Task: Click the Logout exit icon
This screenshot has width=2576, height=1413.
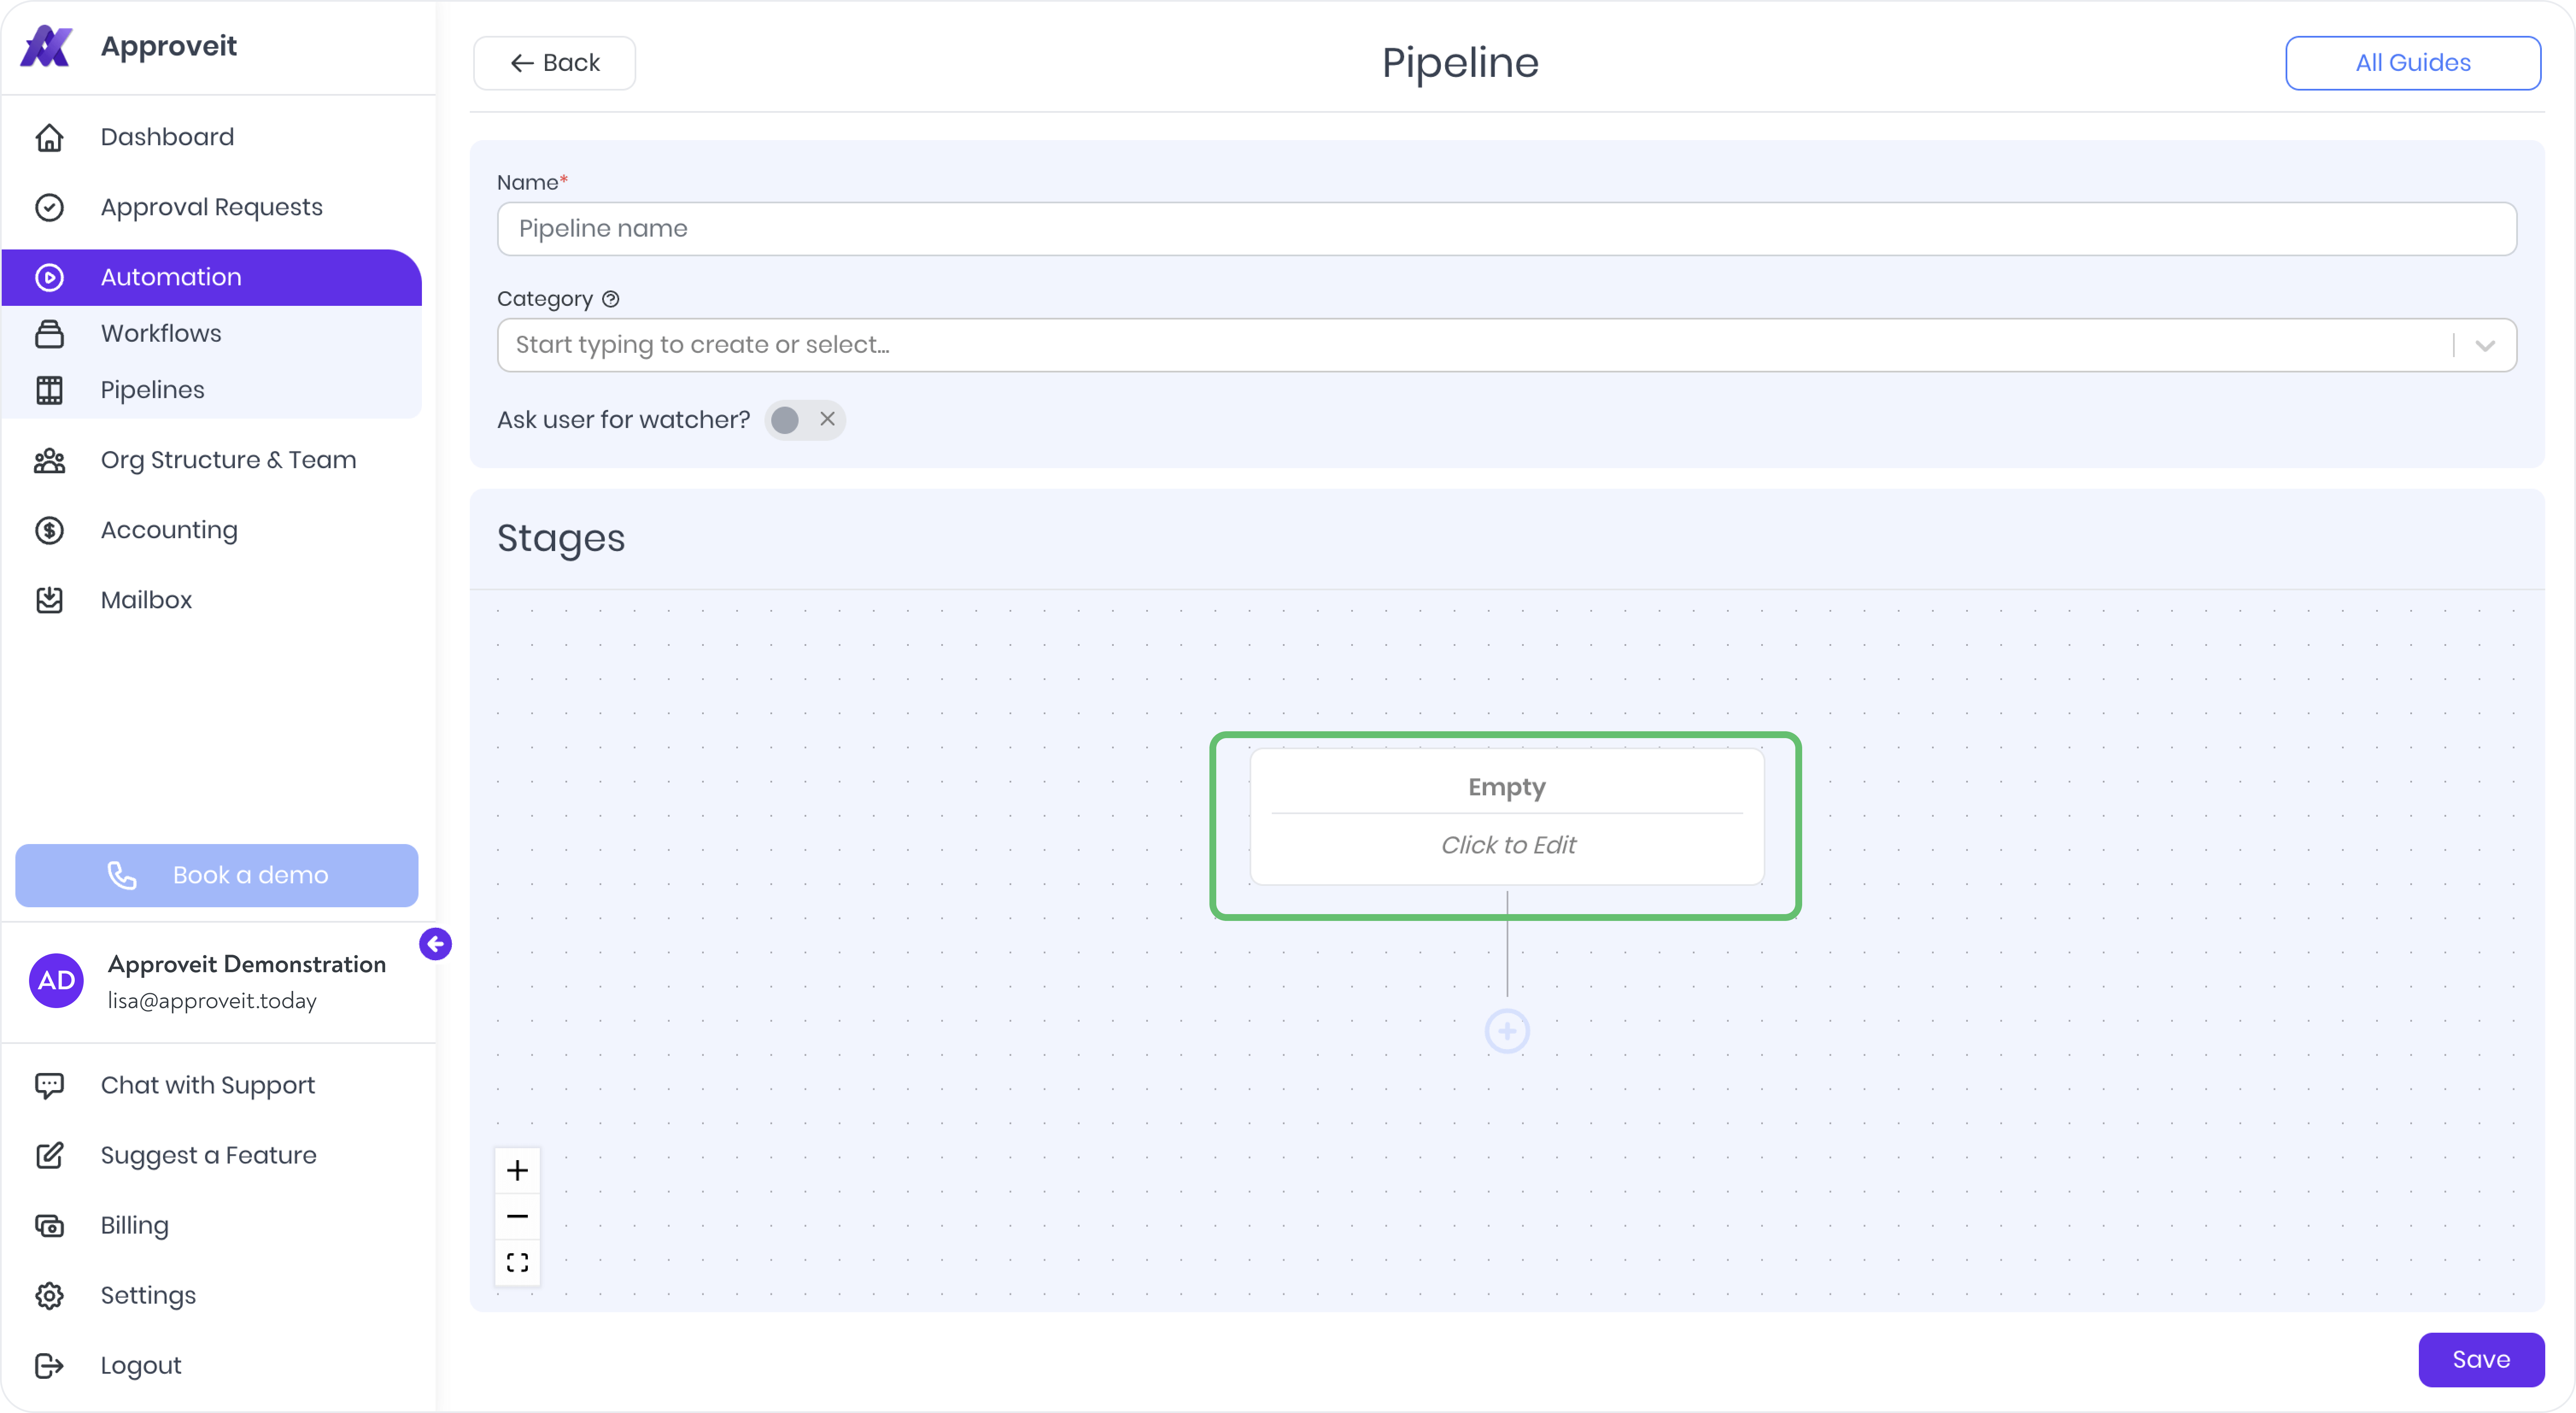Action: tap(49, 1365)
